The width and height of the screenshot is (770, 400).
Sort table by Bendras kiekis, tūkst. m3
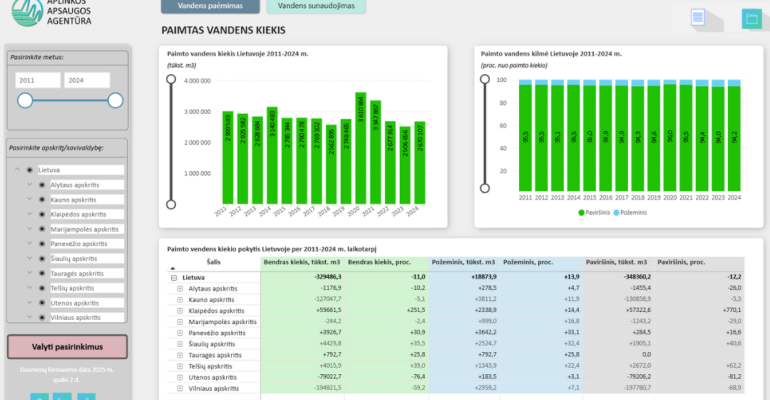click(x=302, y=262)
